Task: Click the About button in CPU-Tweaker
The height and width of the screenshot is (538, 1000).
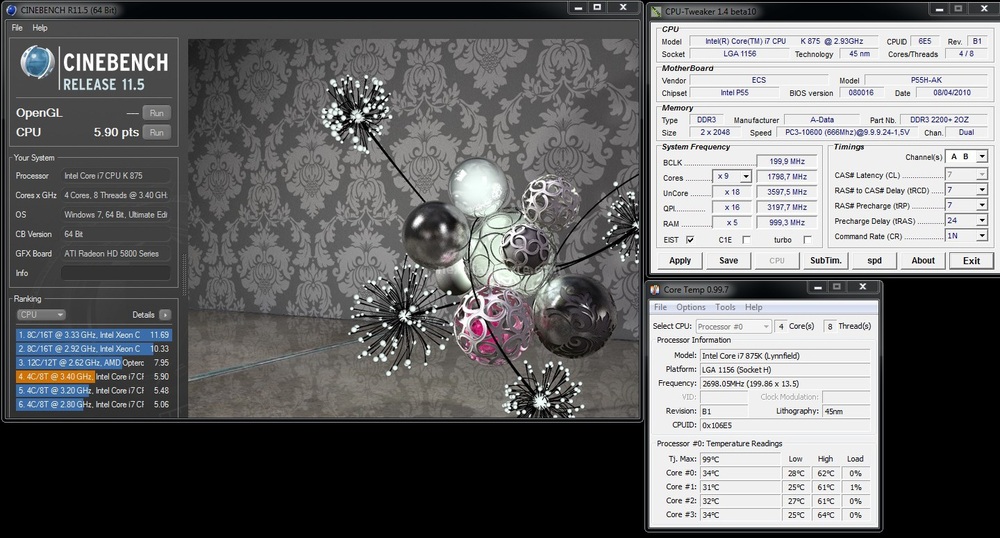Action: (x=923, y=261)
